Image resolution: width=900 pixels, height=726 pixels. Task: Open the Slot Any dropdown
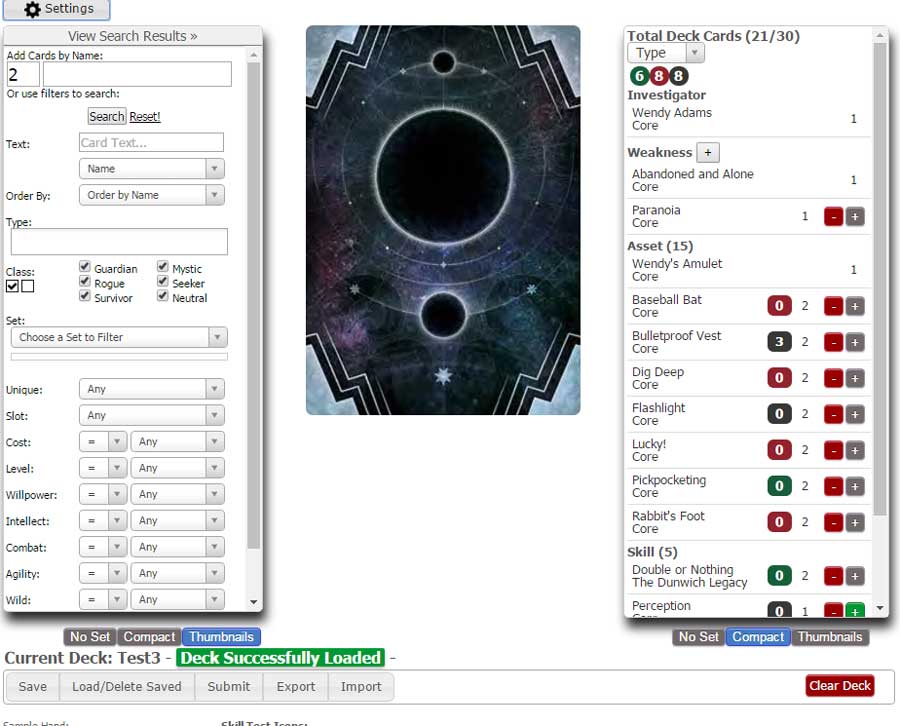(152, 416)
